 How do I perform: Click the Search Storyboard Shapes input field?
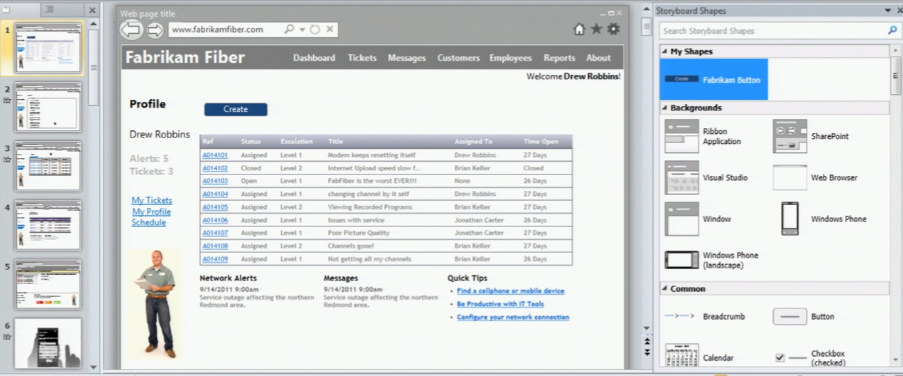pyautogui.click(x=773, y=31)
